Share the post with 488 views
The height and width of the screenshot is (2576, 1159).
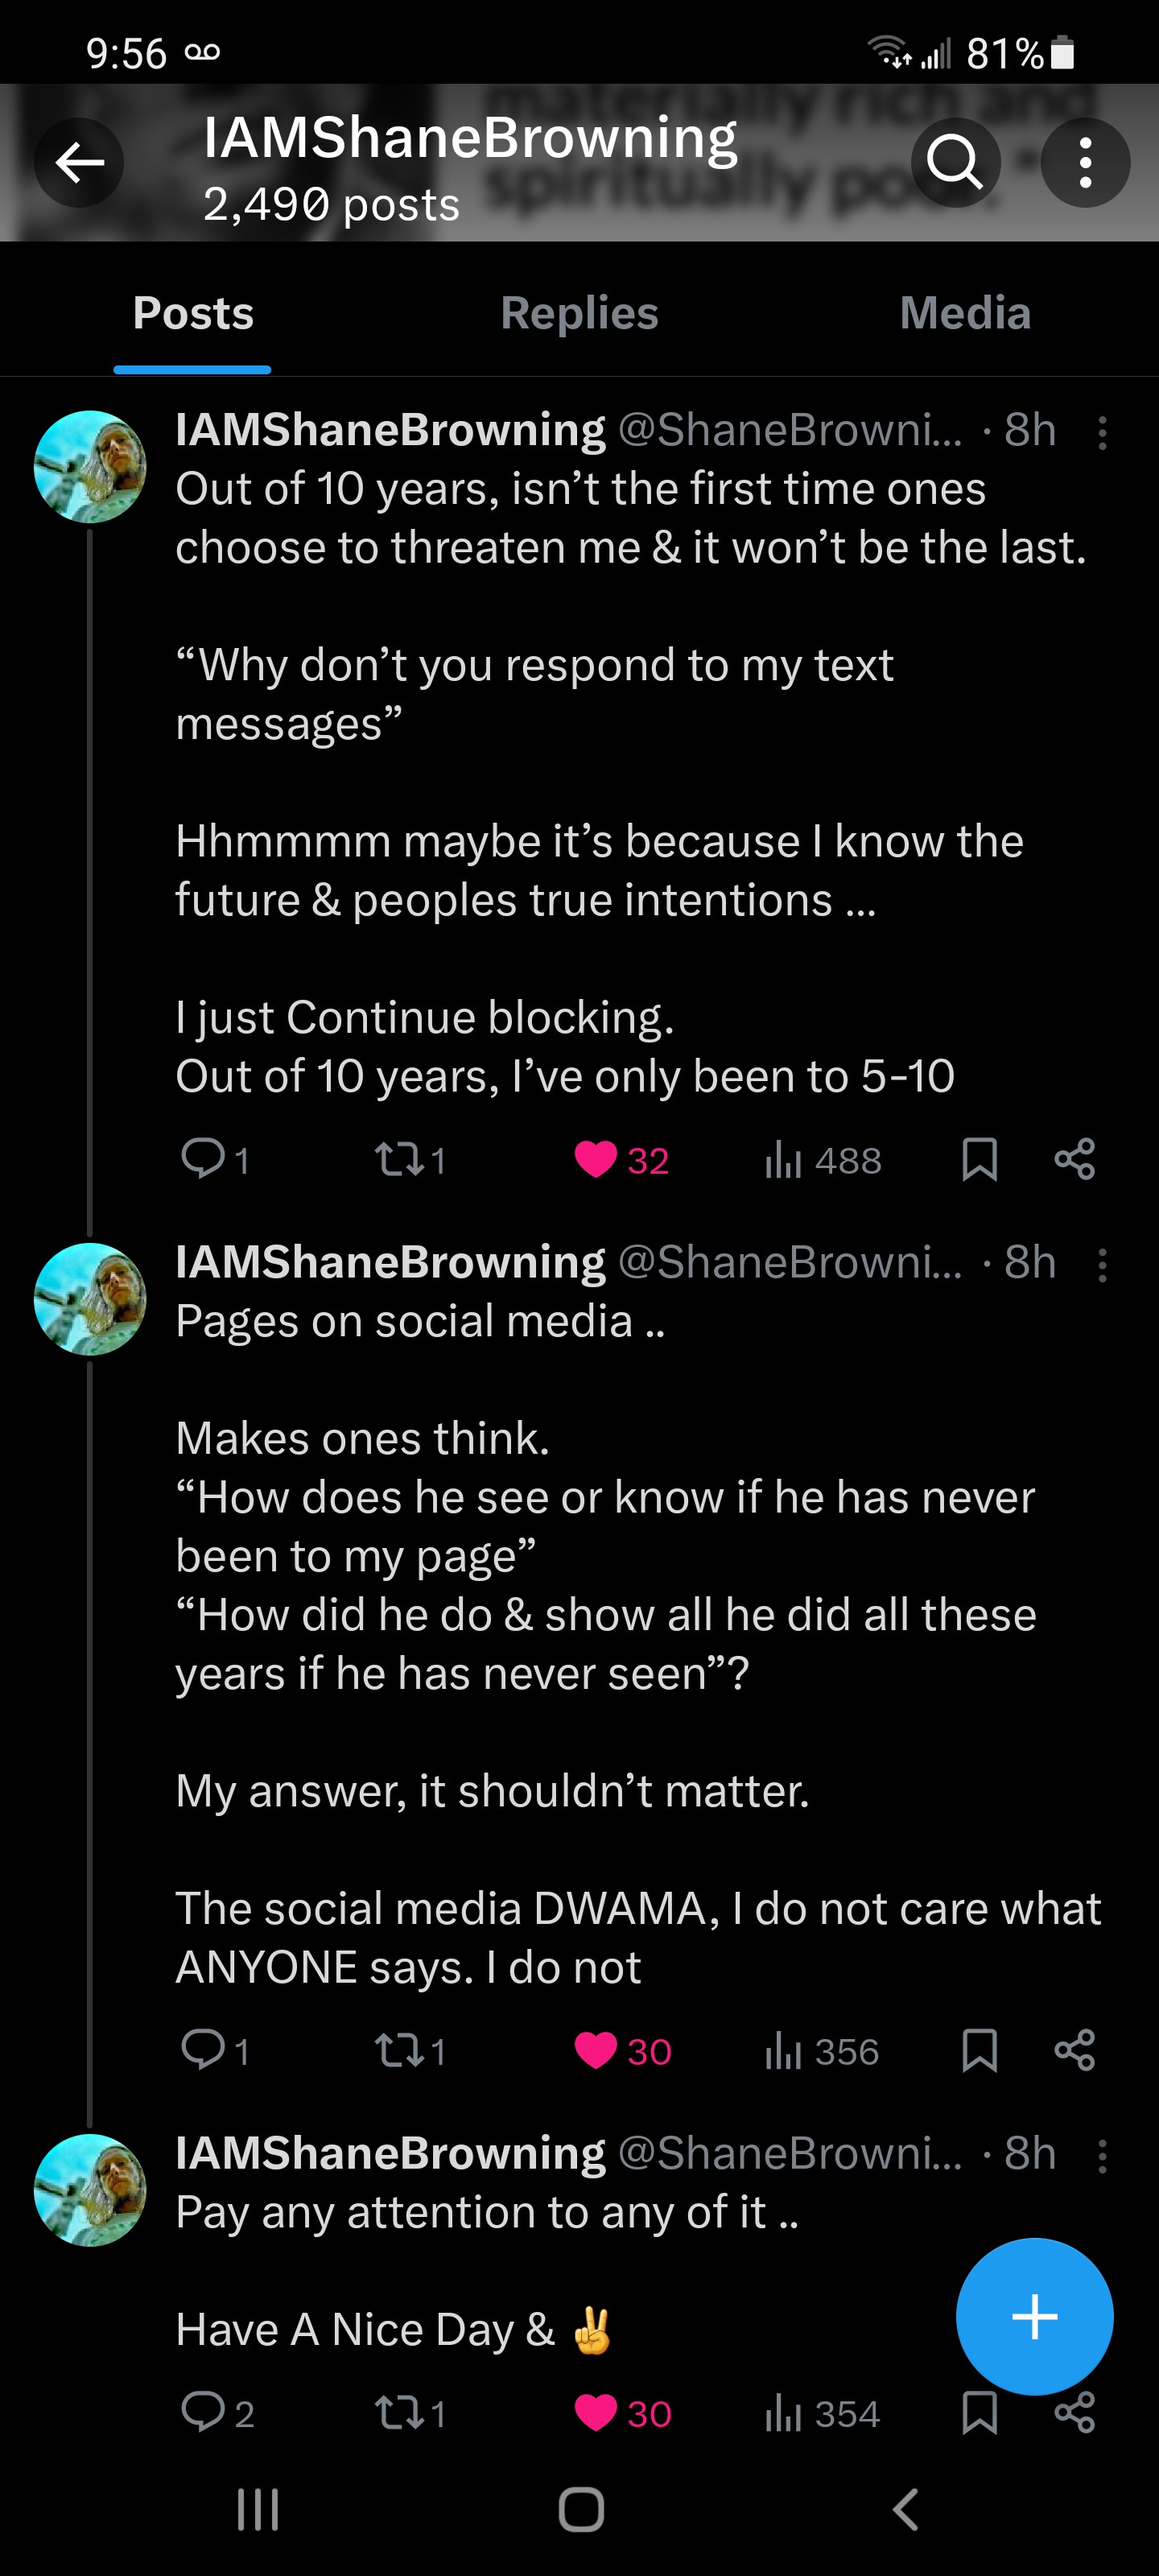point(1075,1159)
